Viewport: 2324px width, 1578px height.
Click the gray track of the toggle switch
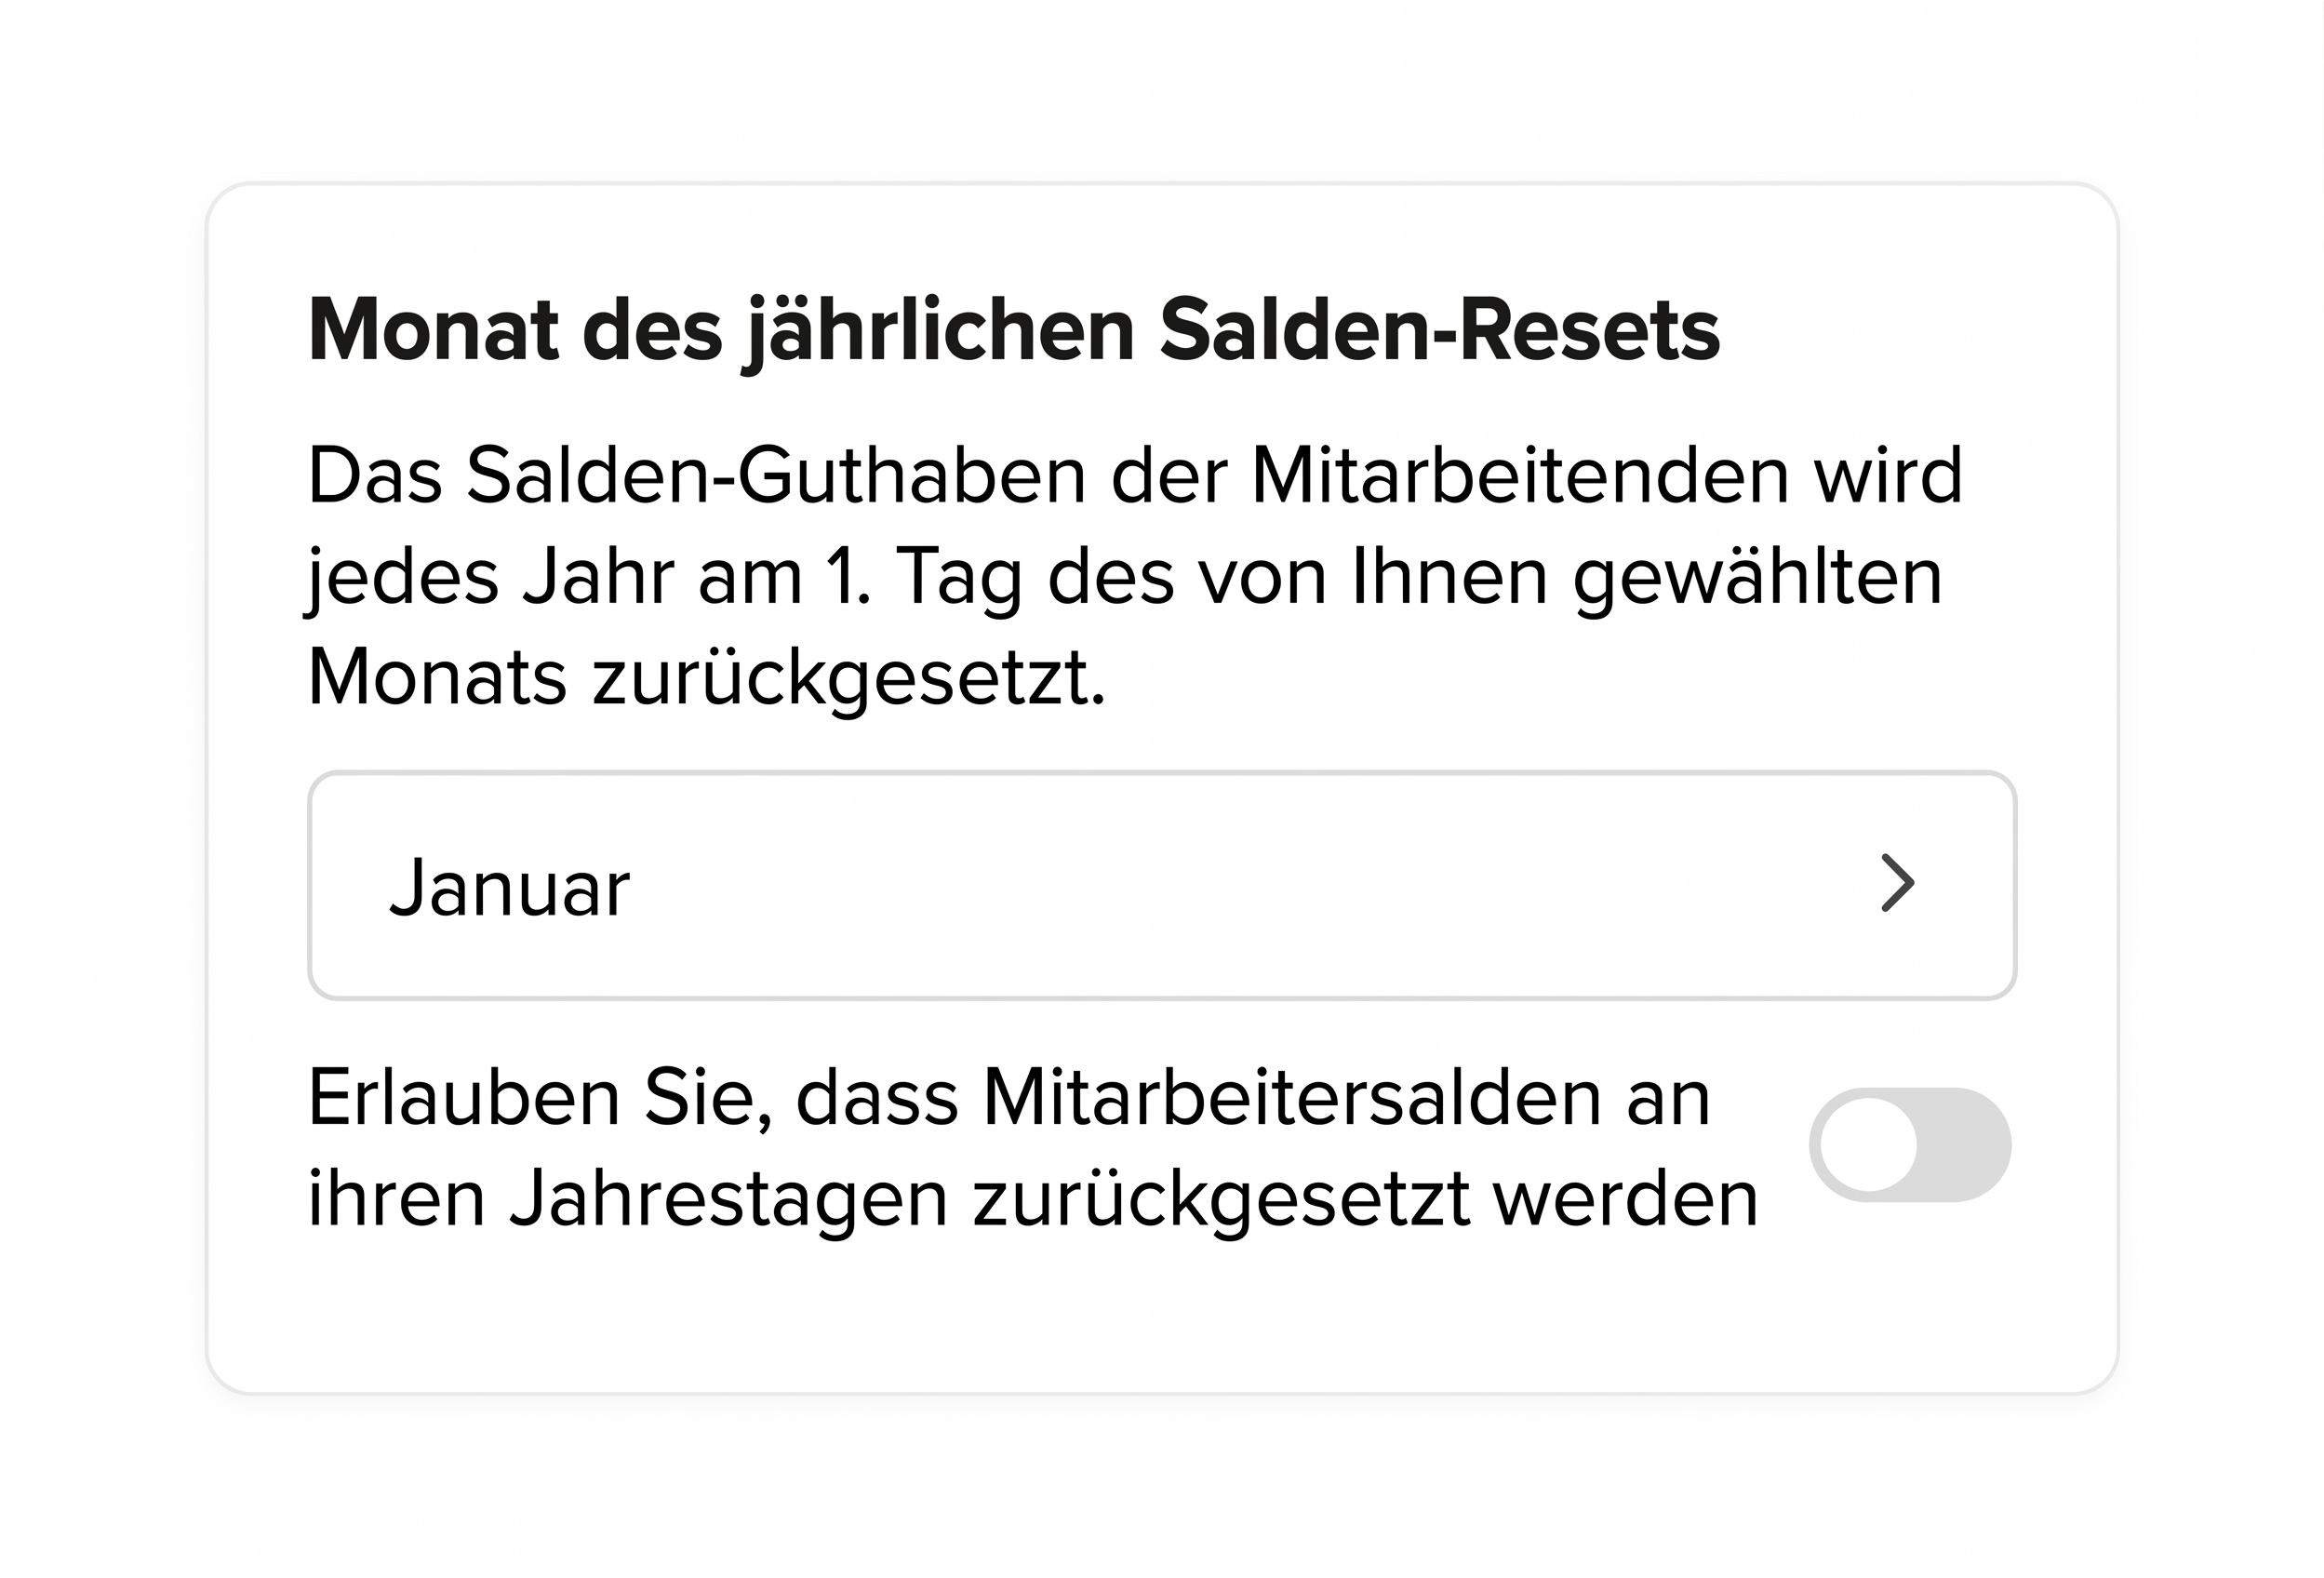[x=1962, y=1145]
